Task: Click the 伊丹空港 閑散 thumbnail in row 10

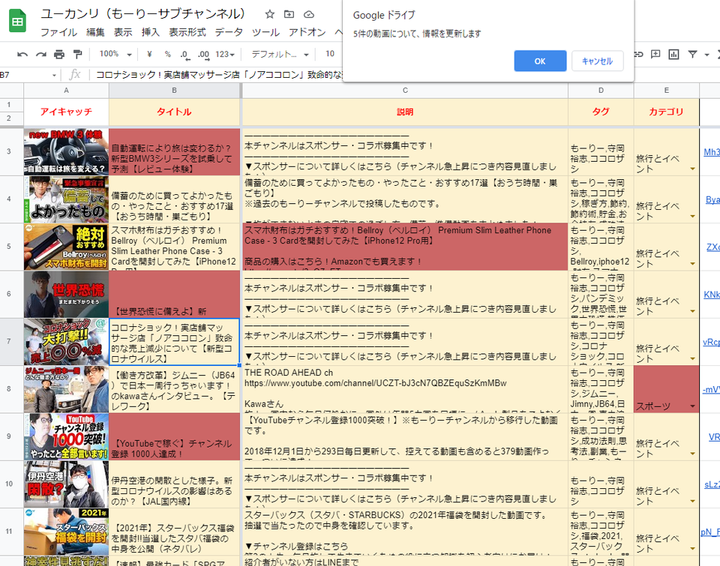Action: pyautogui.click(x=66, y=484)
